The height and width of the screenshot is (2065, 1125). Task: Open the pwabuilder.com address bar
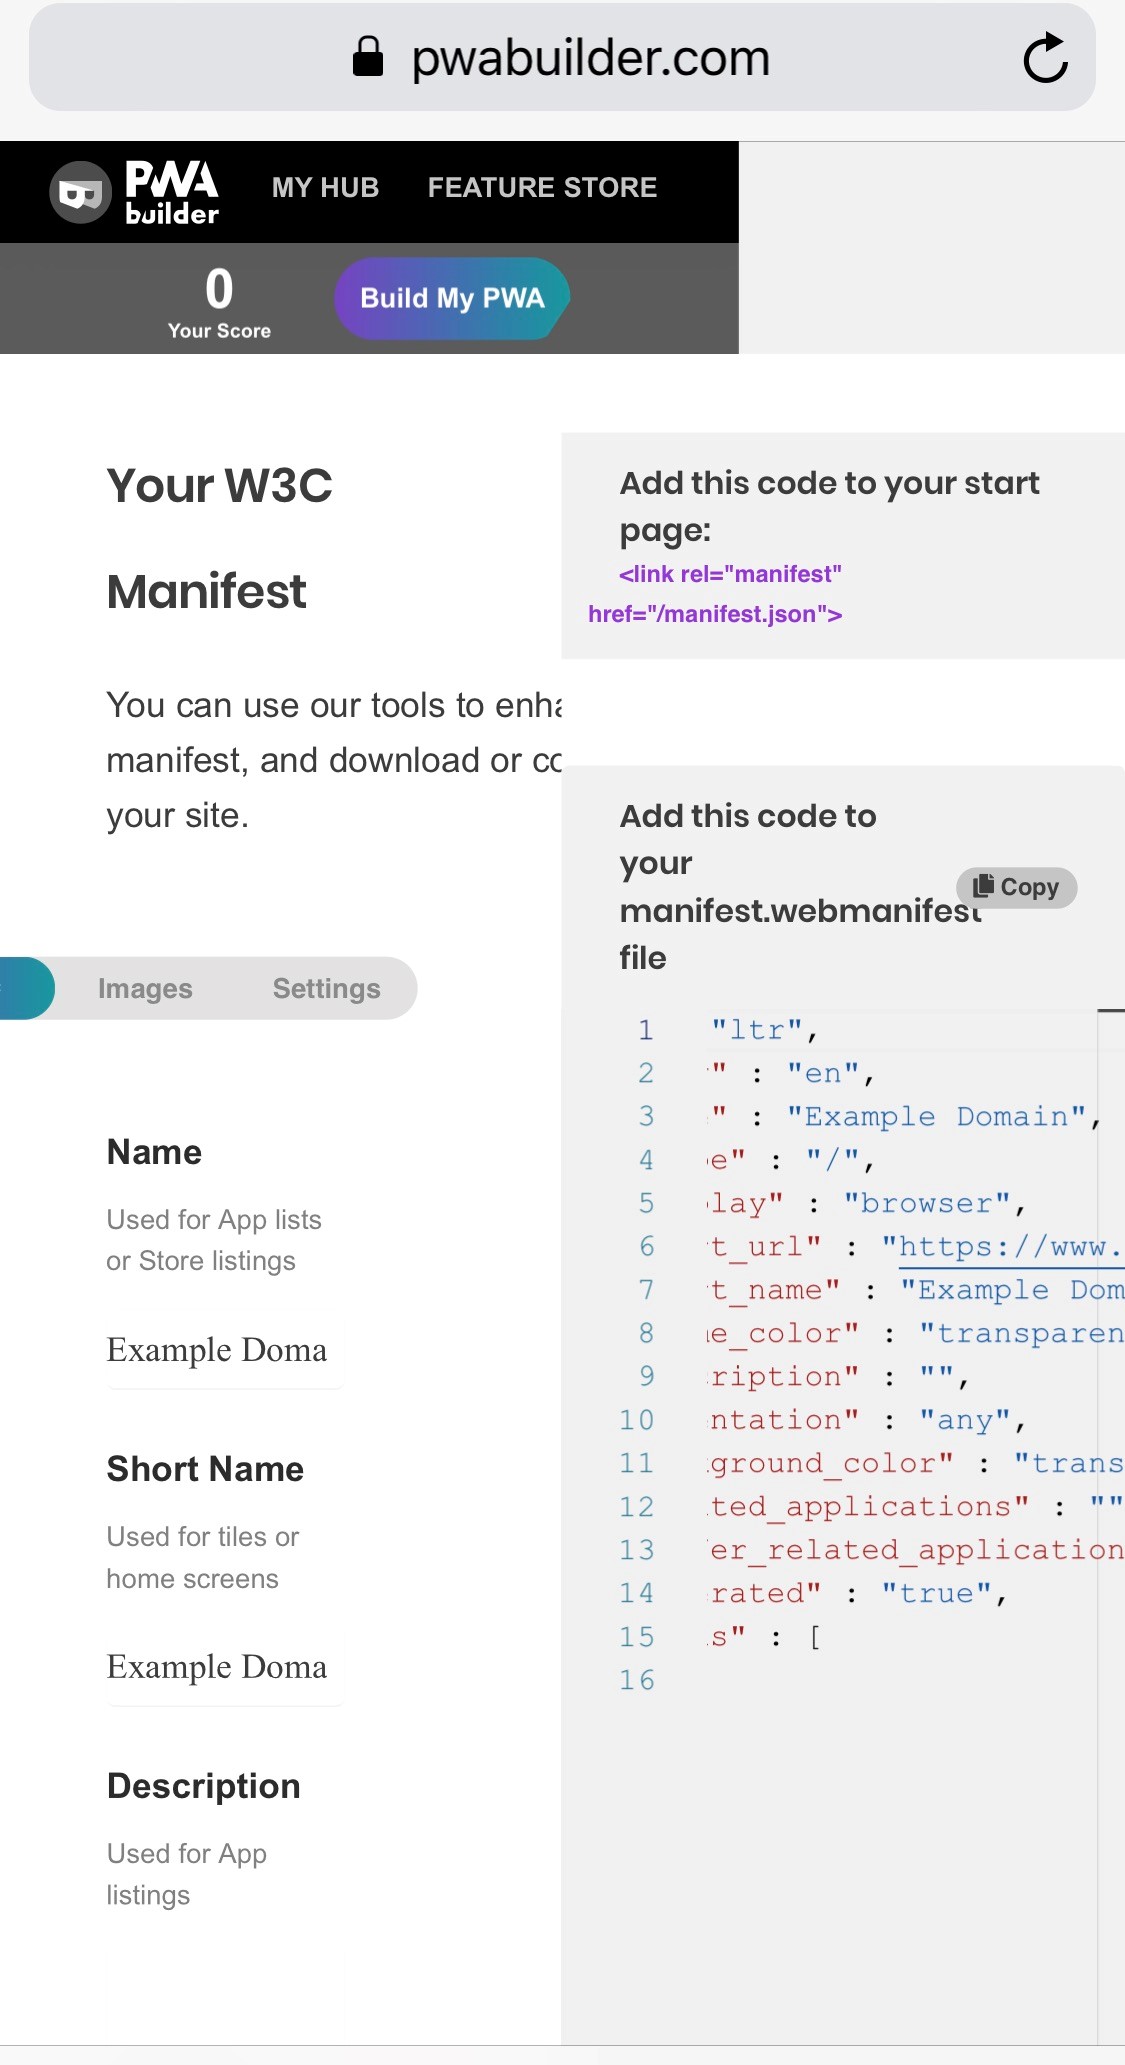click(562, 57)
